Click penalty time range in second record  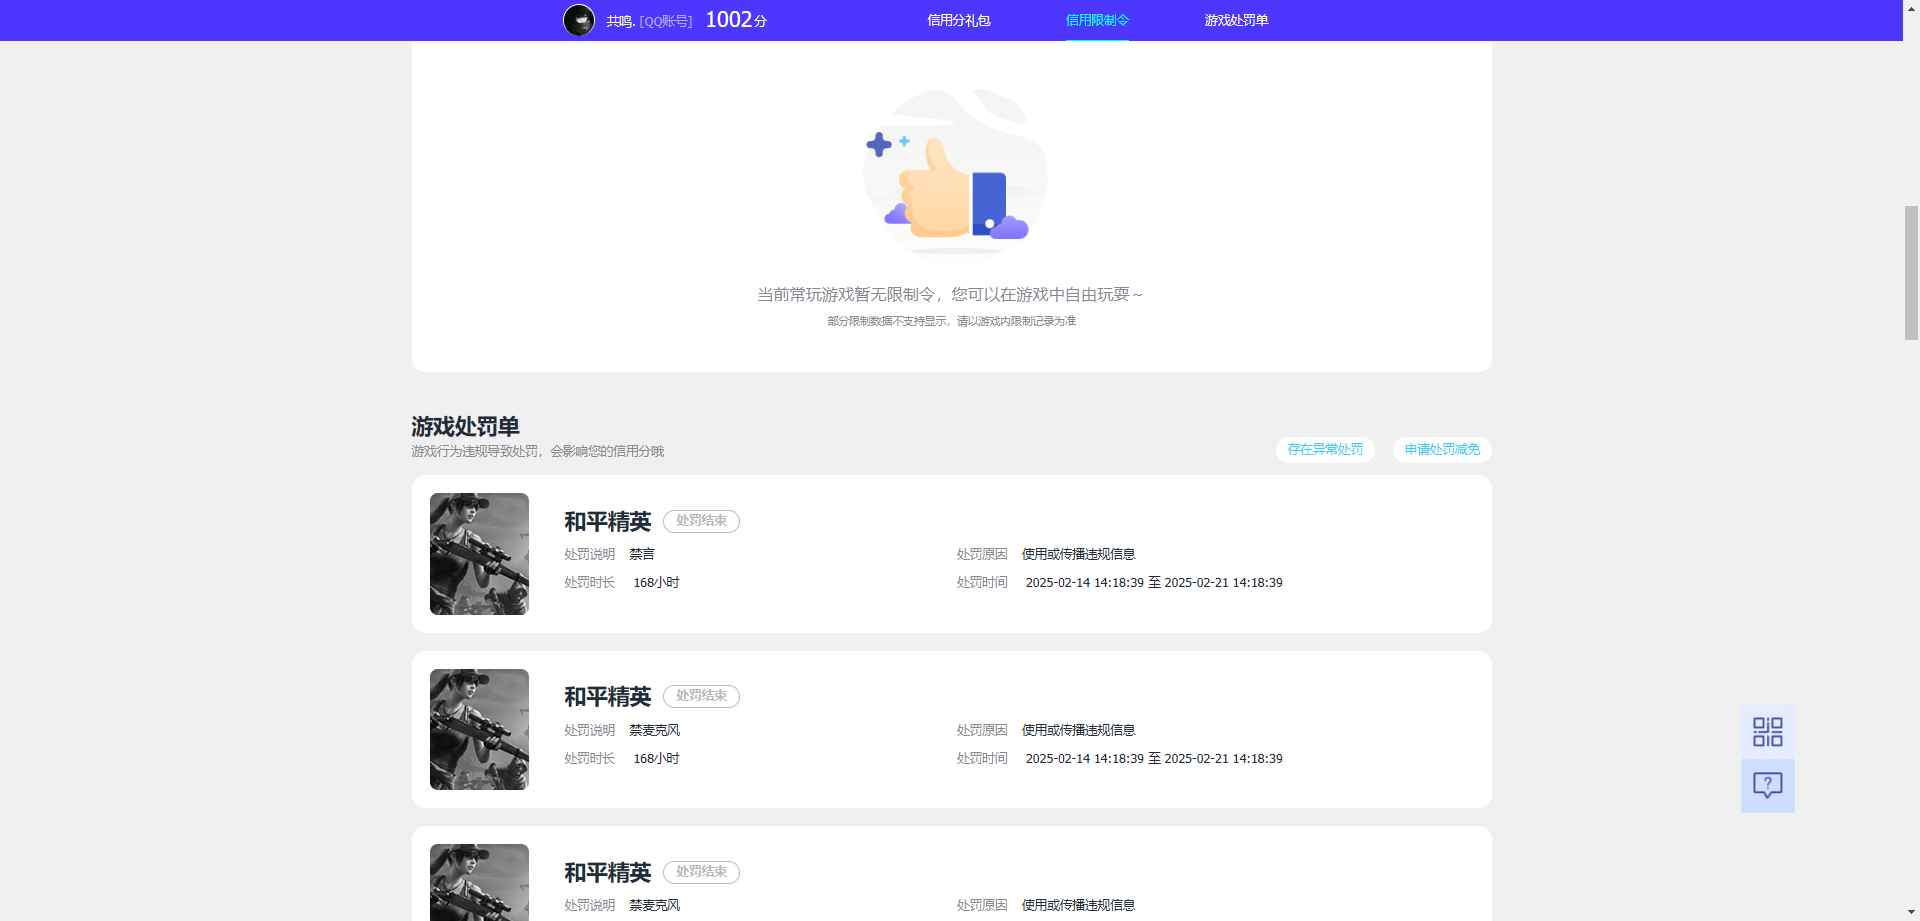[x=1154, y=759]
